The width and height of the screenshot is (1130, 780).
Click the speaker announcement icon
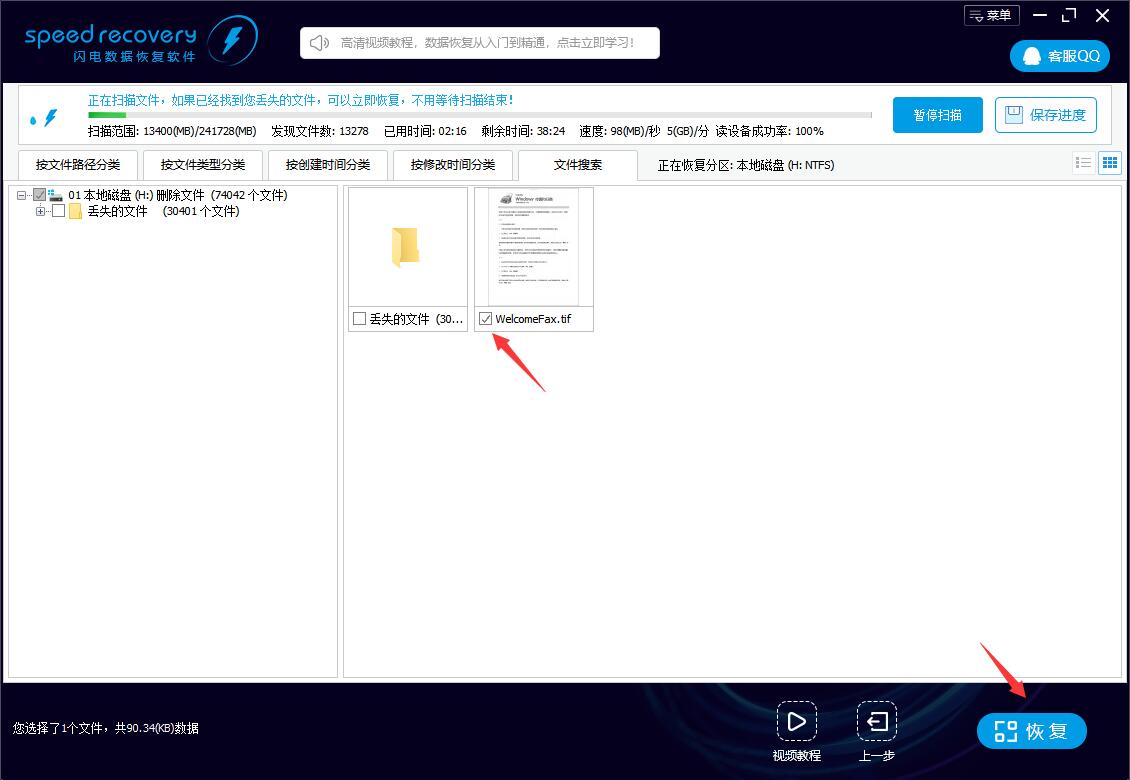(x=318, y=42)
